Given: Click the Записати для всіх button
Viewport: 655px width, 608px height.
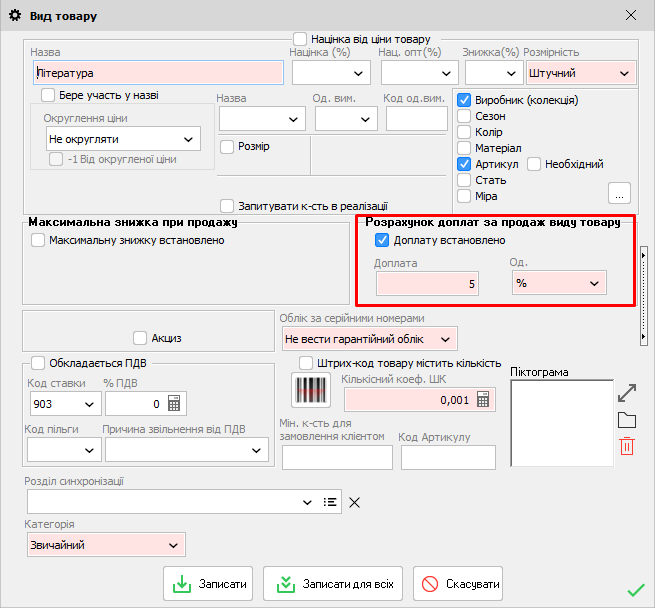Looking at the screenshot, I should pyautogui.click(x=334, y=583).
